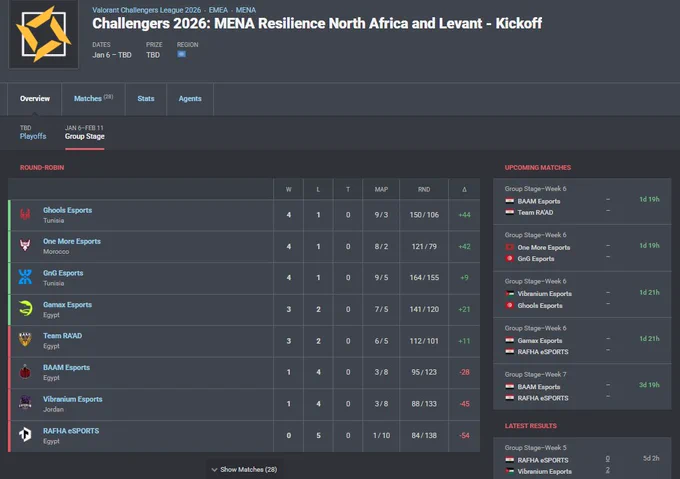The width and height of the screenshot is (680, 479).
Task: Click the MAP column header
Action: [x=381, y=189]
